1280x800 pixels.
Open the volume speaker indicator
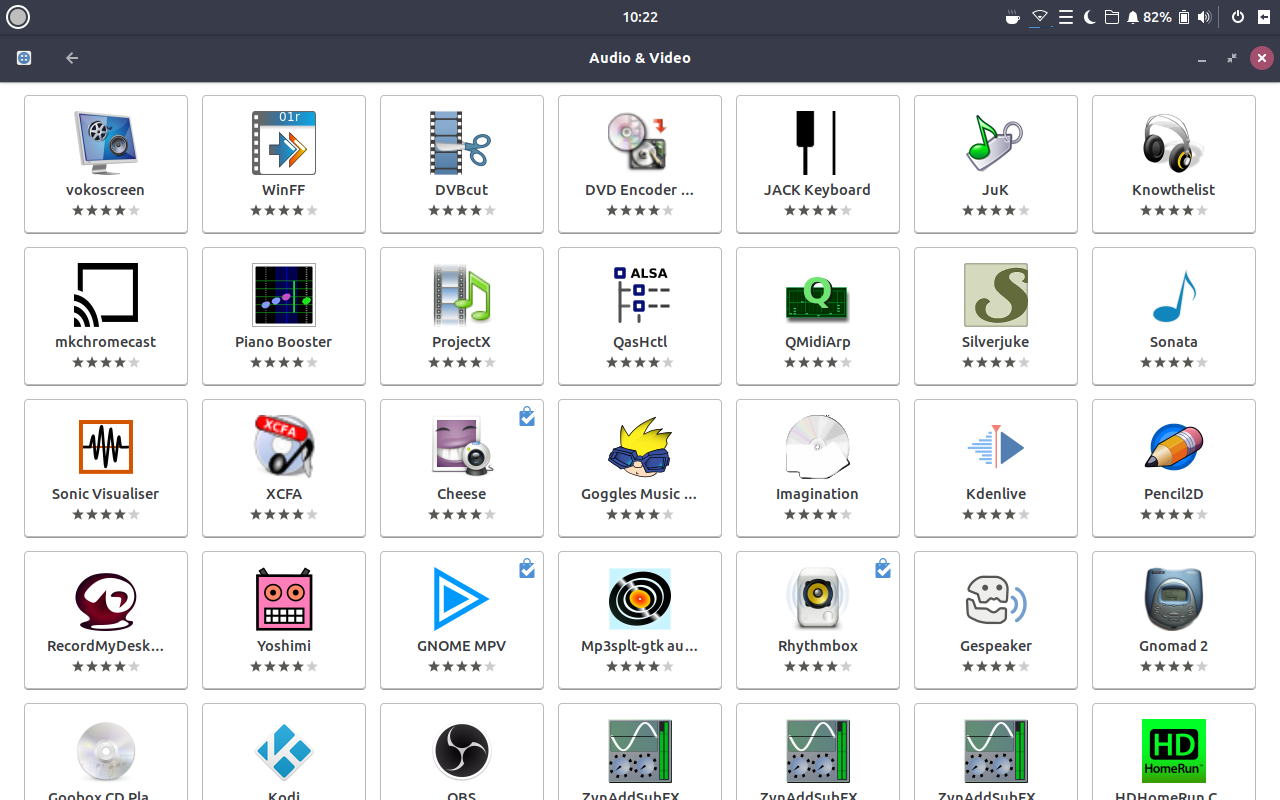click(1204, 17)
